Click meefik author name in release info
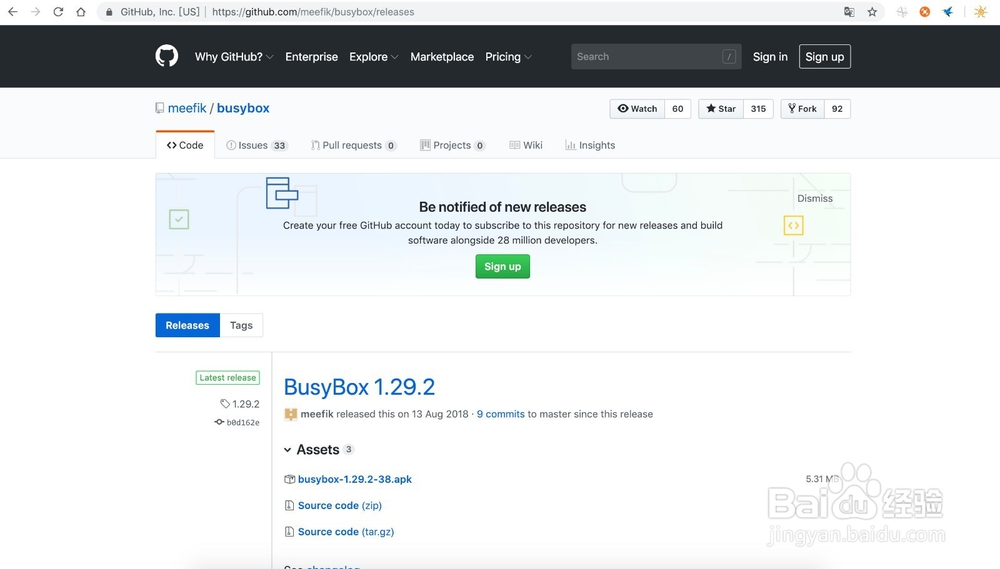This screenshot has width=1000, height=569. click(317, 414)
